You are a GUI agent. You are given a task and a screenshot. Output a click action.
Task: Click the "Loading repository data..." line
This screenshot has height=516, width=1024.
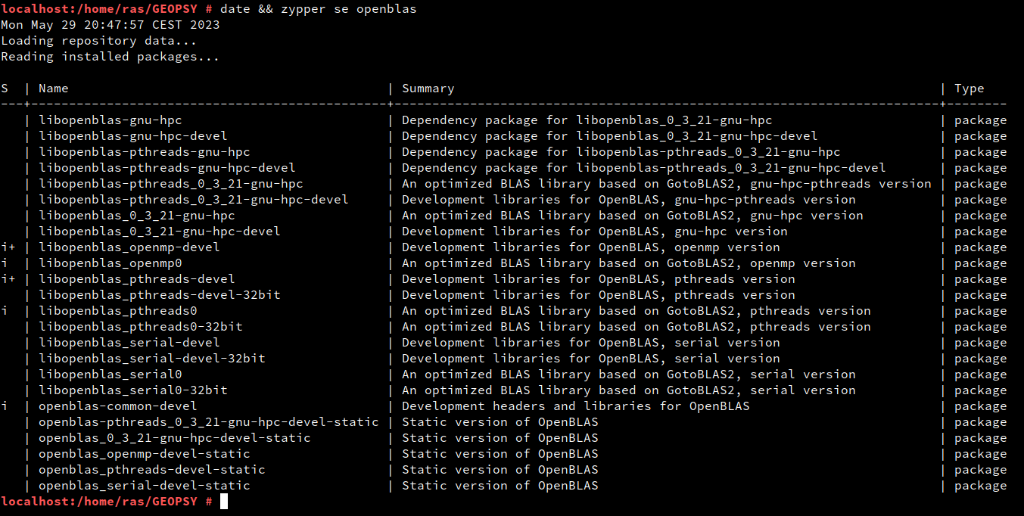pos(99,41)
